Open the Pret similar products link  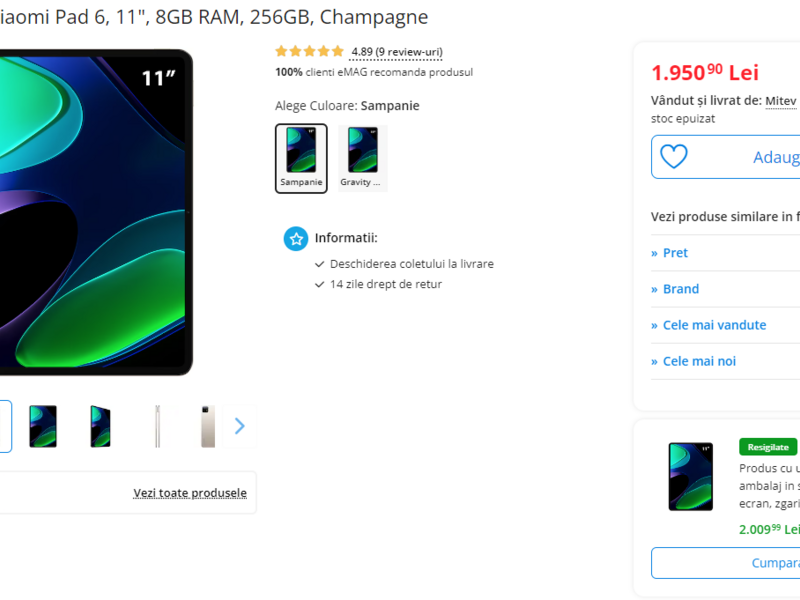click(675, 253)
